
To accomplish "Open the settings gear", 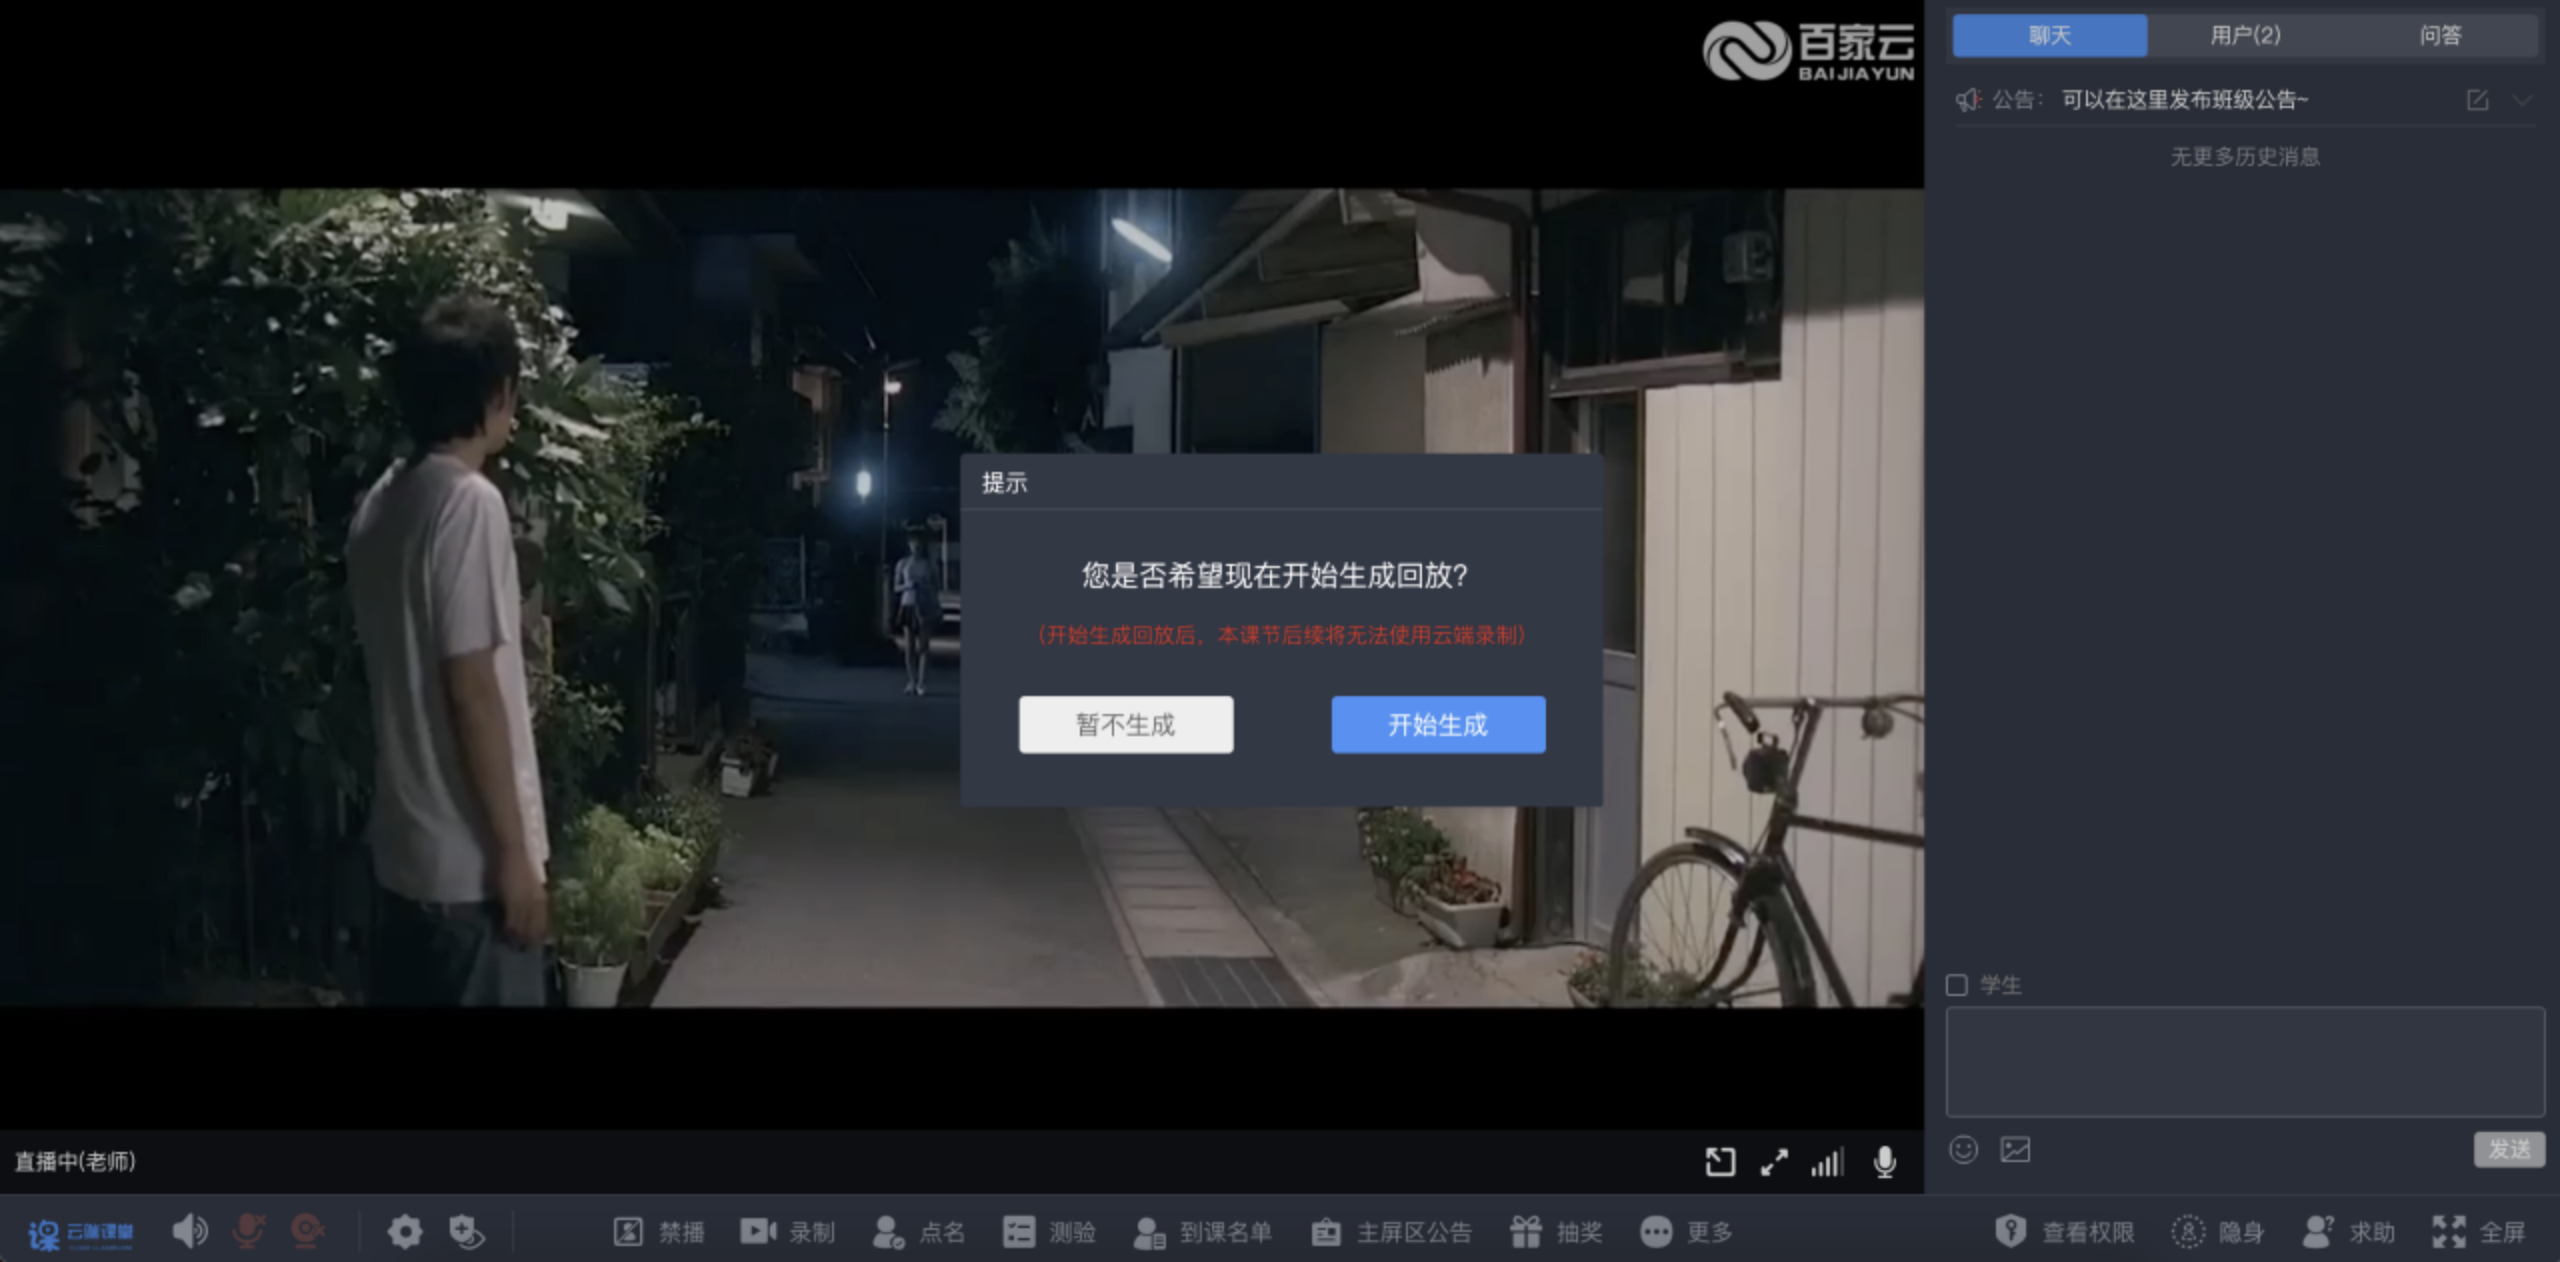I will coord(405,1232).
